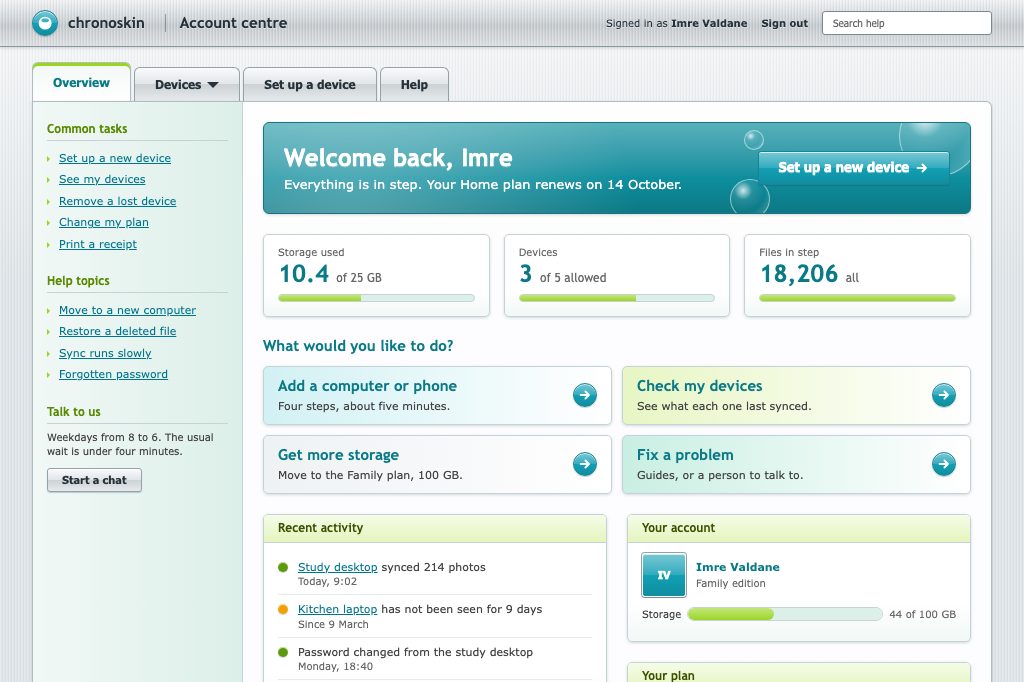Click the Files in step progress bar
The height and width of the screenshot is (682, 1024).
coord(857,298)
